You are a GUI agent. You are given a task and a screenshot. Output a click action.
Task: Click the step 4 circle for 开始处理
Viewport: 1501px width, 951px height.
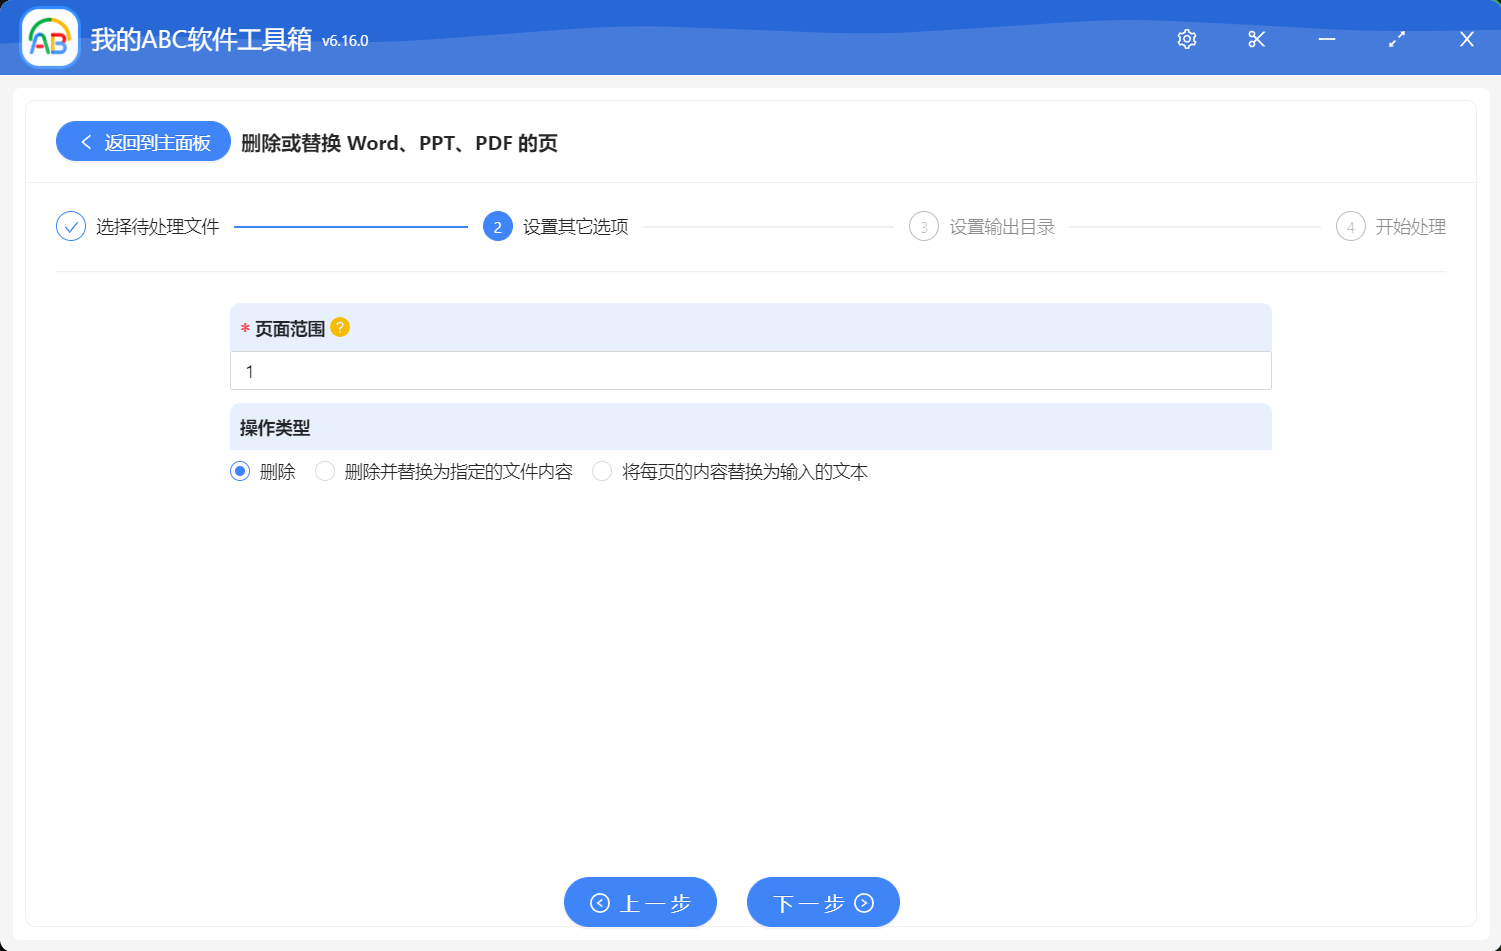1350,227
